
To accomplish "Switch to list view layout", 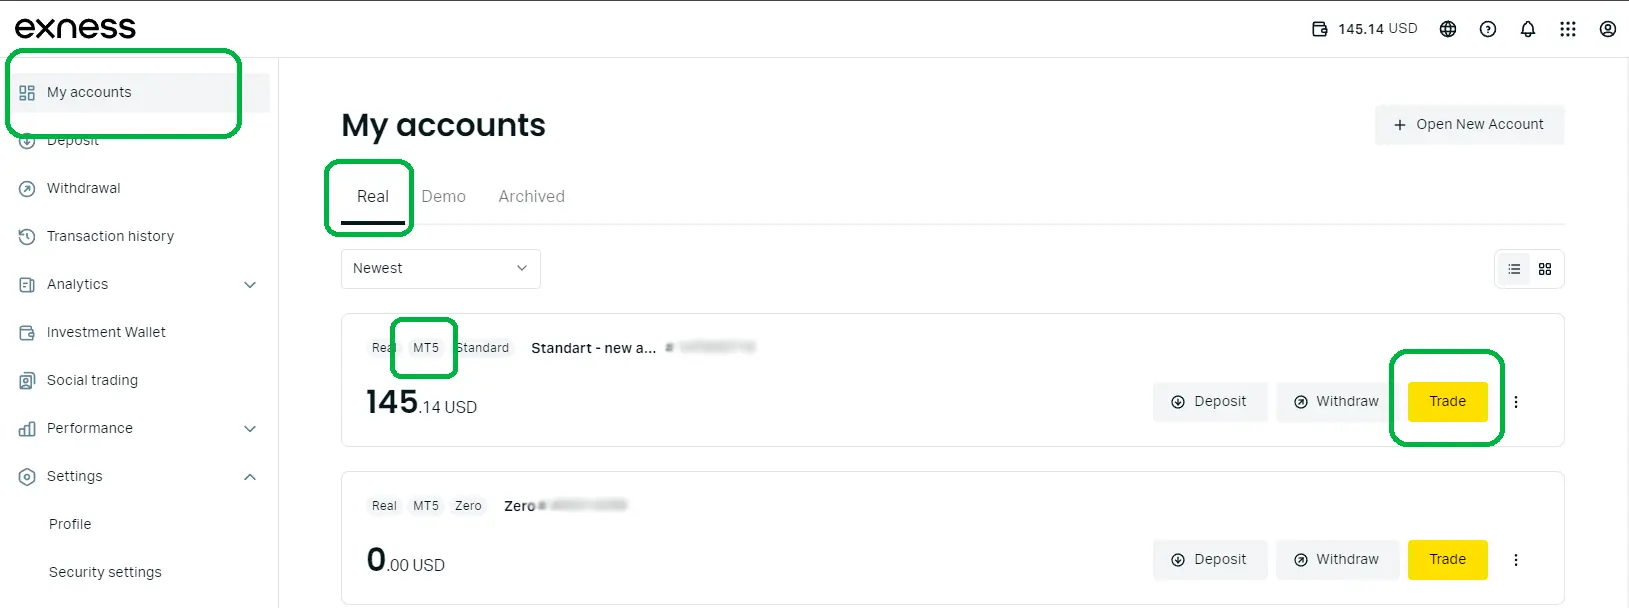I will coord(1514,269).
